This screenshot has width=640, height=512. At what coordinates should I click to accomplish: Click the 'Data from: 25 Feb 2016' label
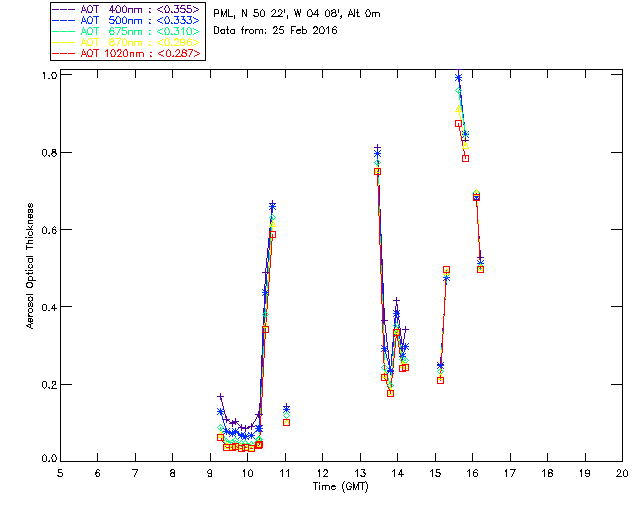[276, 30]
